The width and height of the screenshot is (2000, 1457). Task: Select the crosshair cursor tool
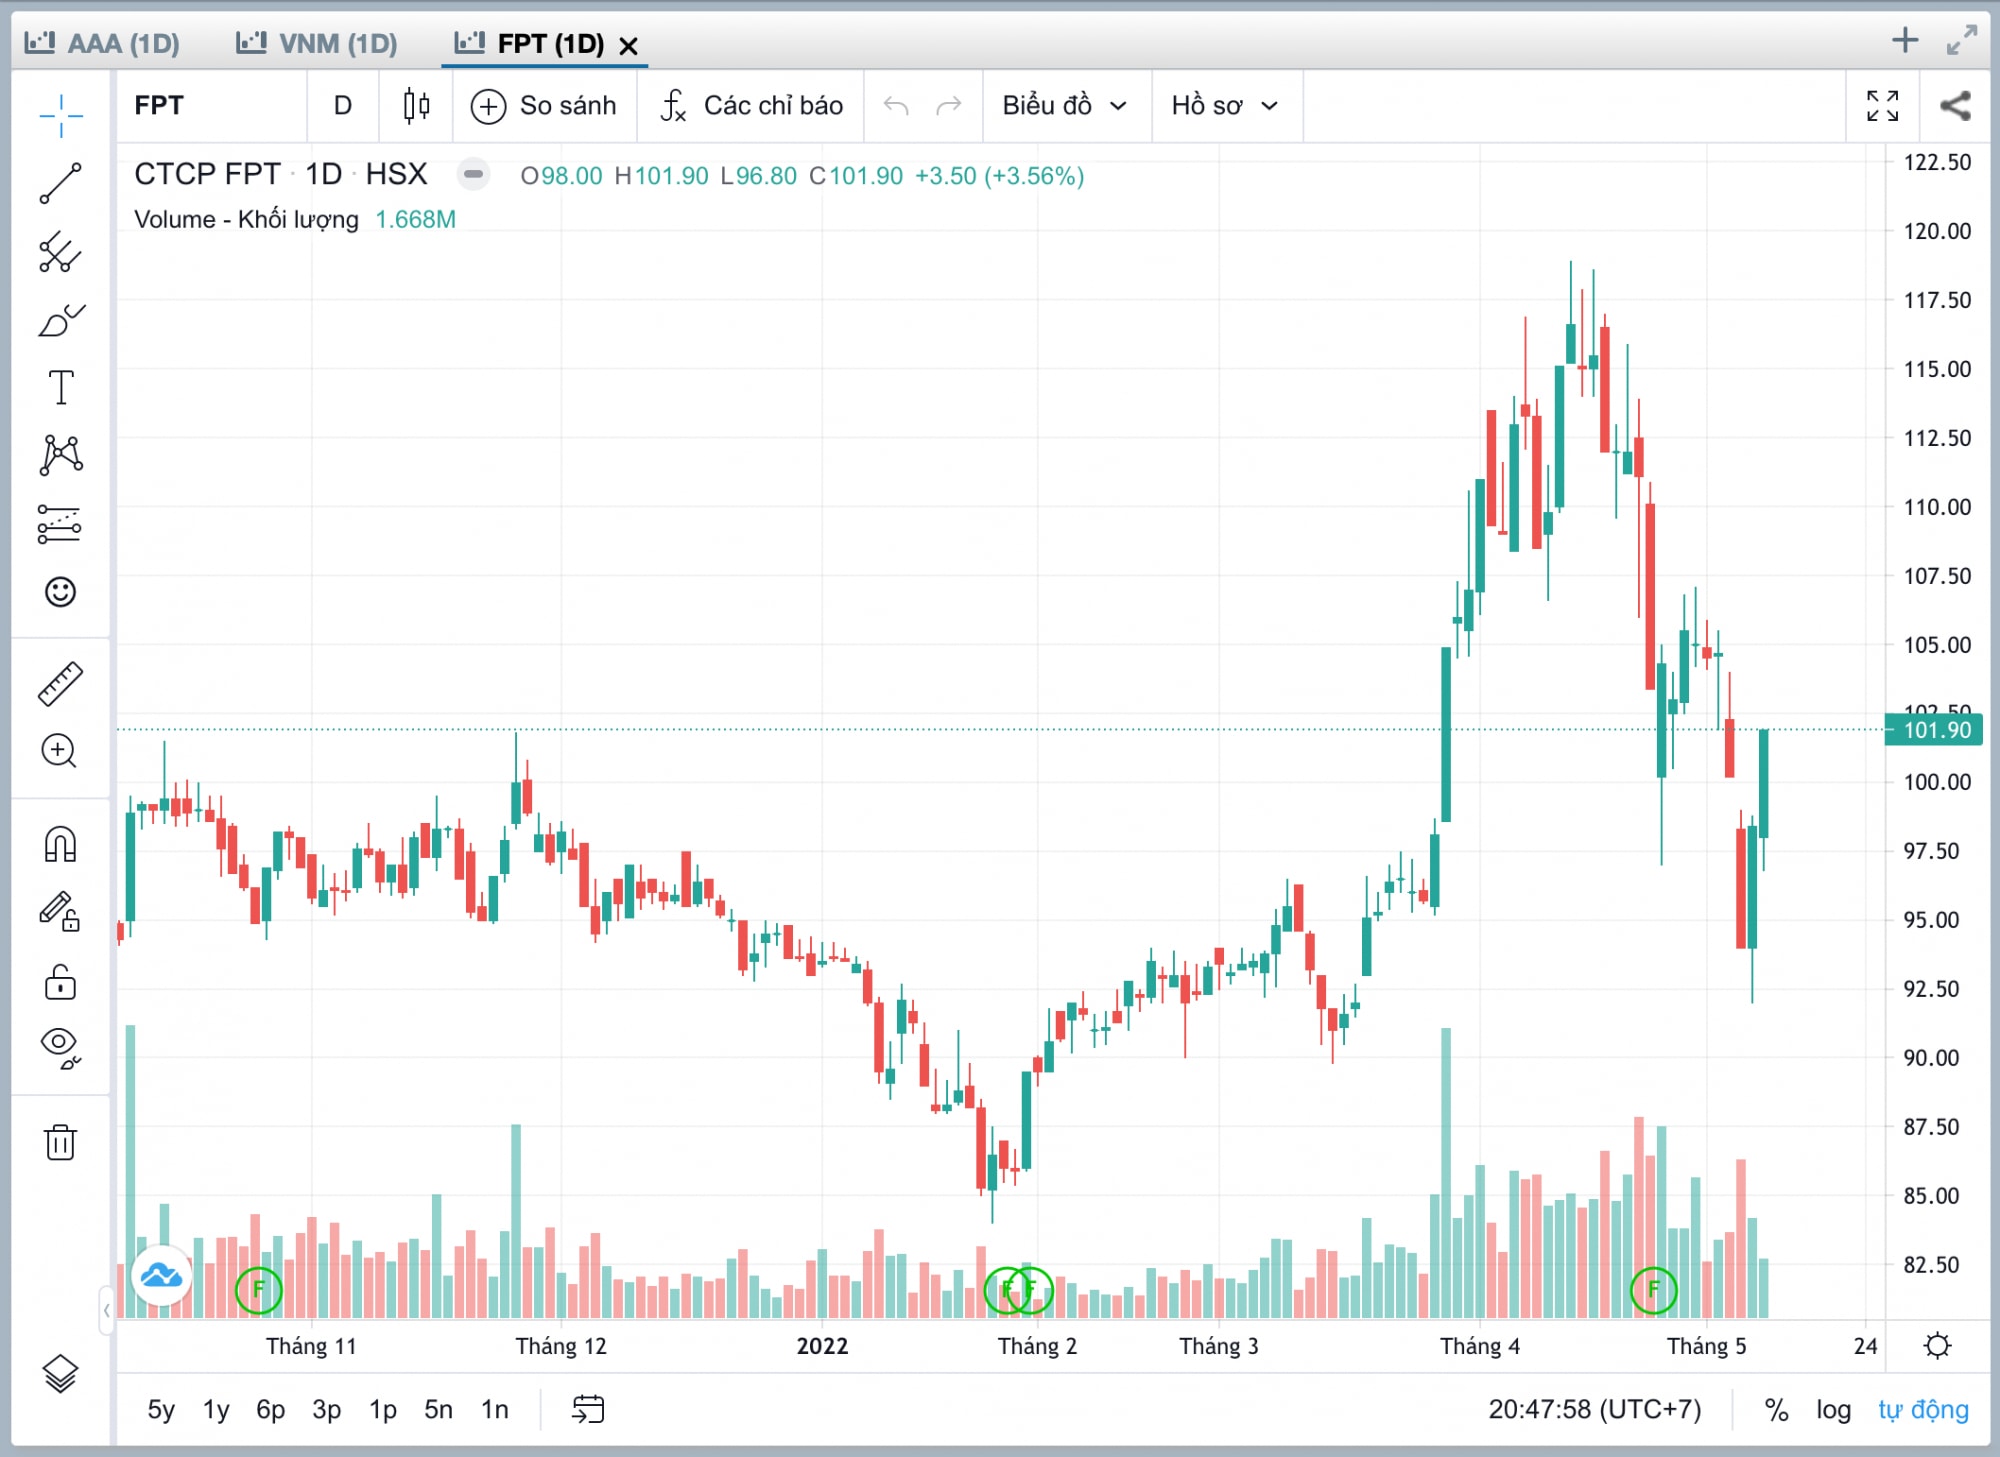tap(60, 115)
